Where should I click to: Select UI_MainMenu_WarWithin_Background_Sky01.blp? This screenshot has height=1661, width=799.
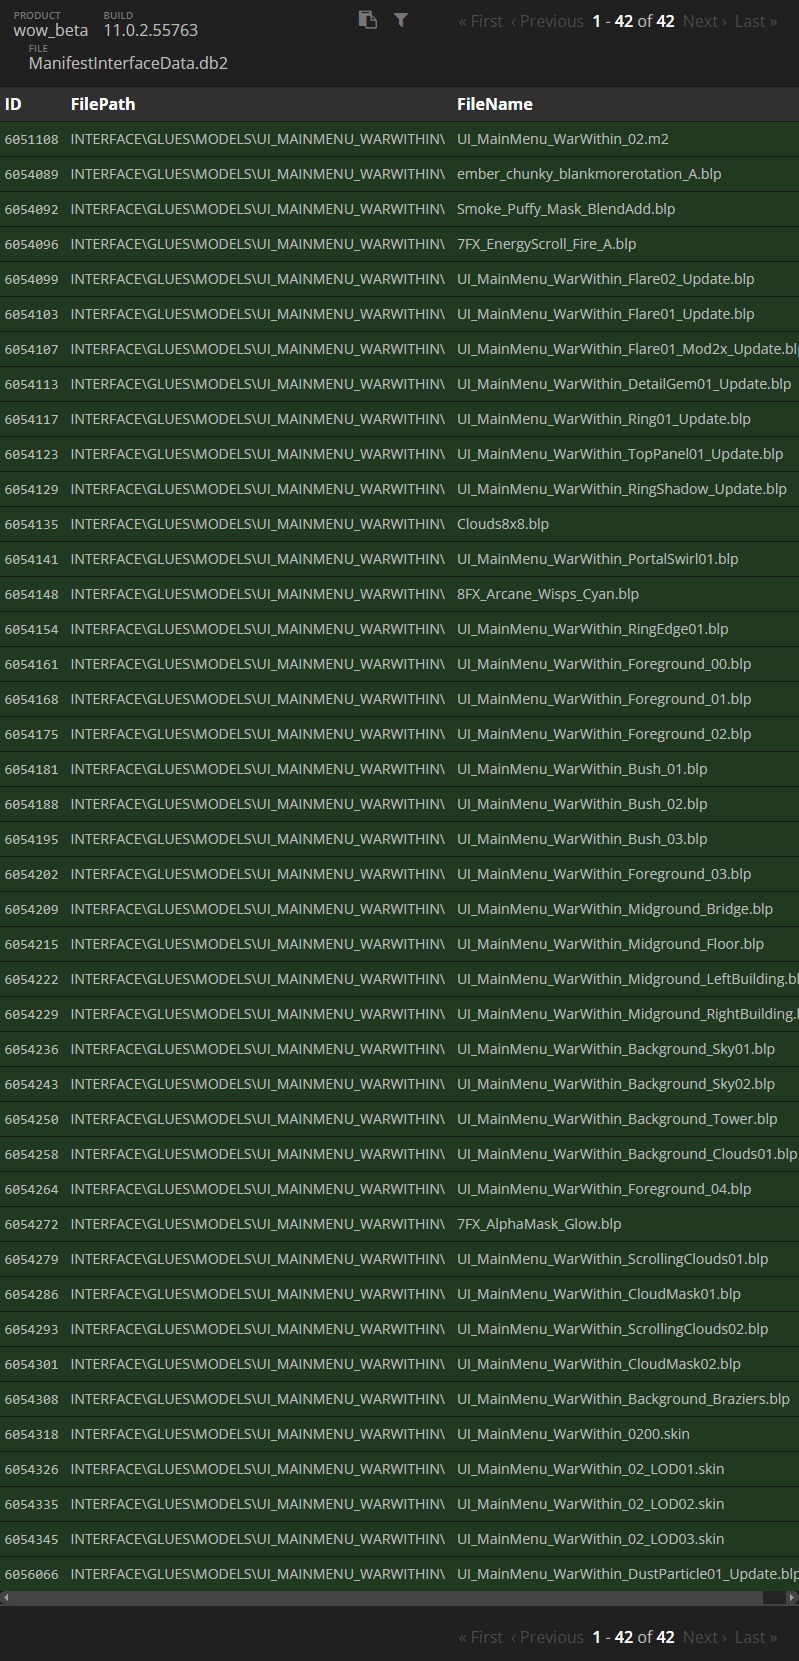pyautogui.click(x=616, y=1049)
